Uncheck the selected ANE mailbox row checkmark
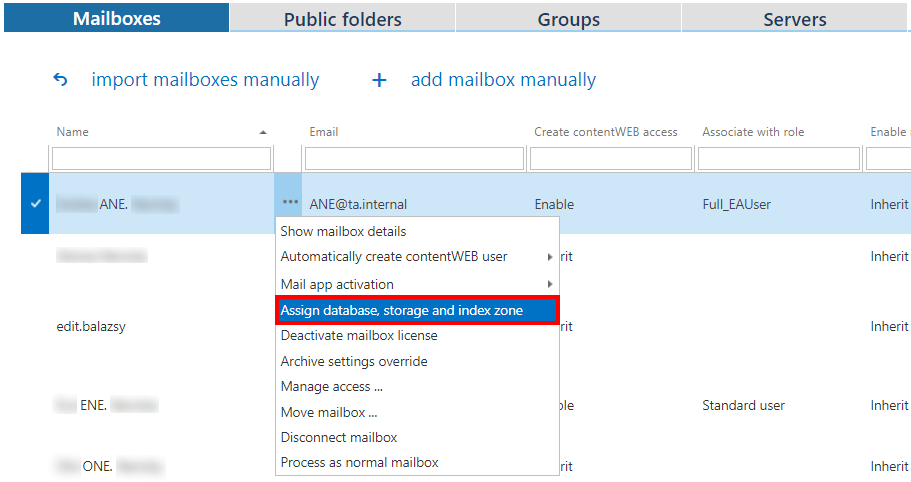The height and width of the screenshot is (482, 911). [35, 203]
